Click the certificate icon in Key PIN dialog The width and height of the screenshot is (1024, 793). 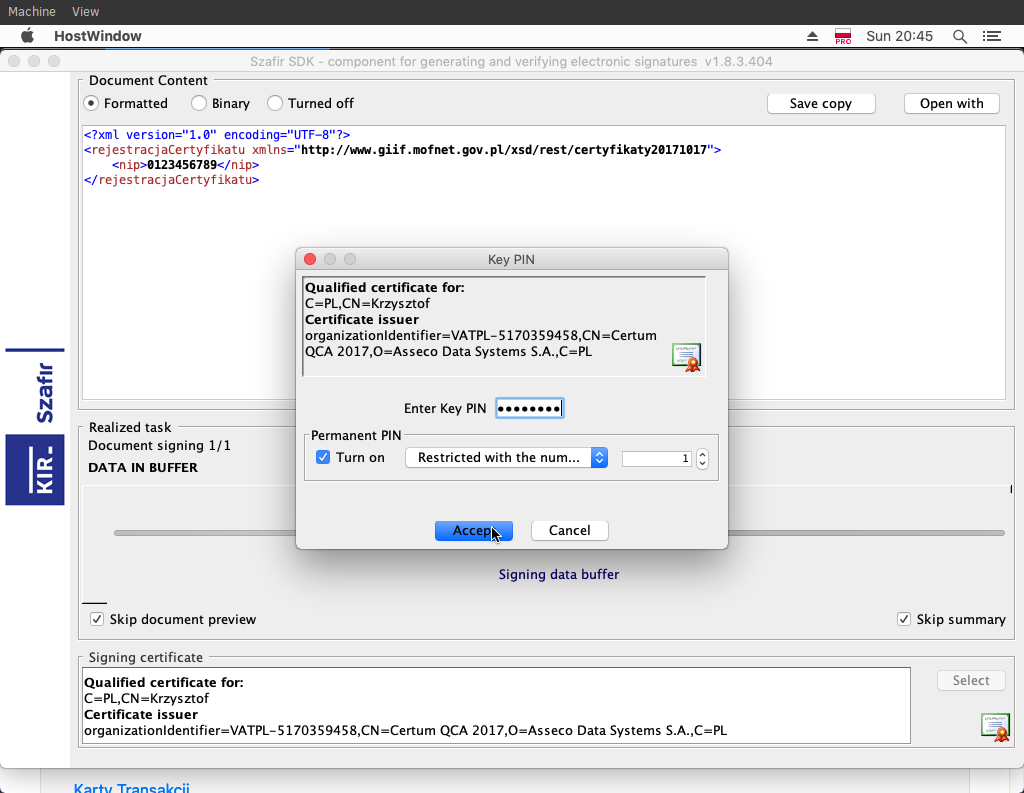686,357
